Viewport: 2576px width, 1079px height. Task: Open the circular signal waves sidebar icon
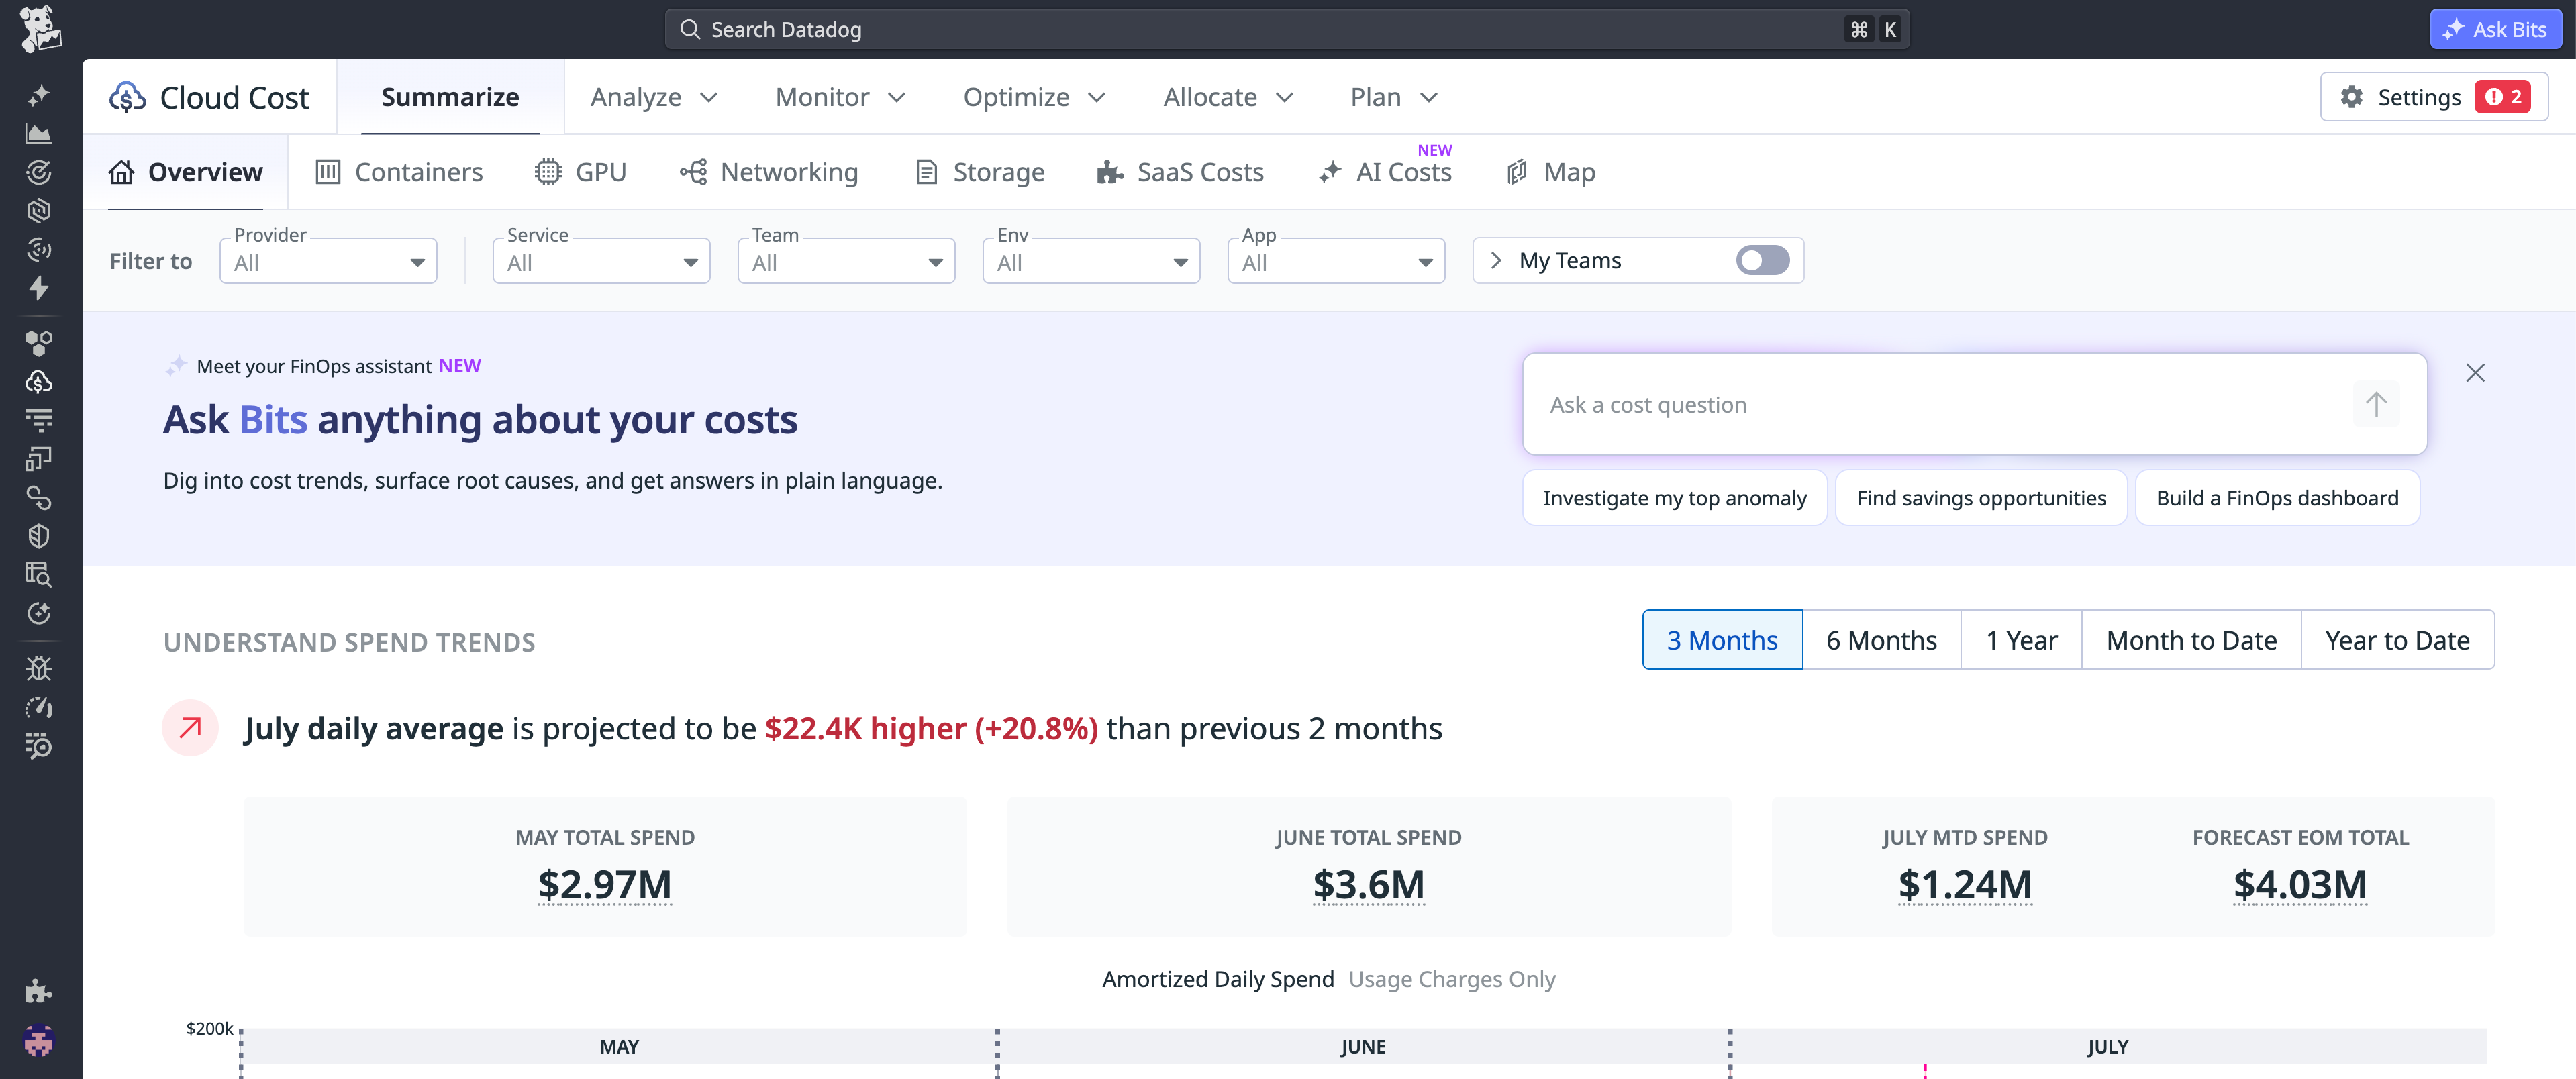(39, 249)
